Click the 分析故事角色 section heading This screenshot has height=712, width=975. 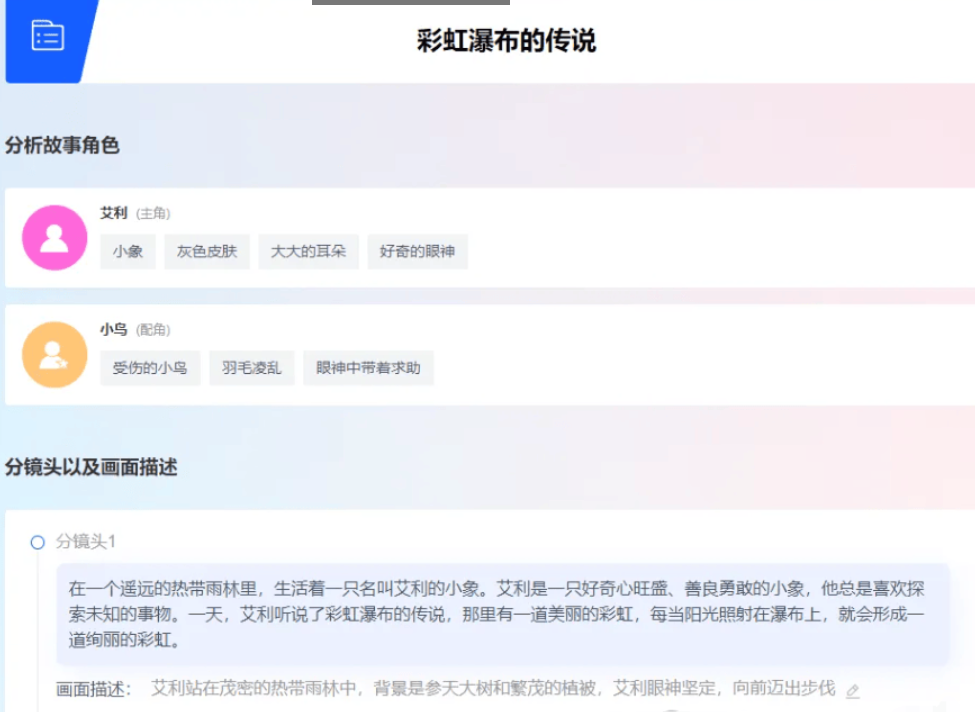[x=62, y=145]
